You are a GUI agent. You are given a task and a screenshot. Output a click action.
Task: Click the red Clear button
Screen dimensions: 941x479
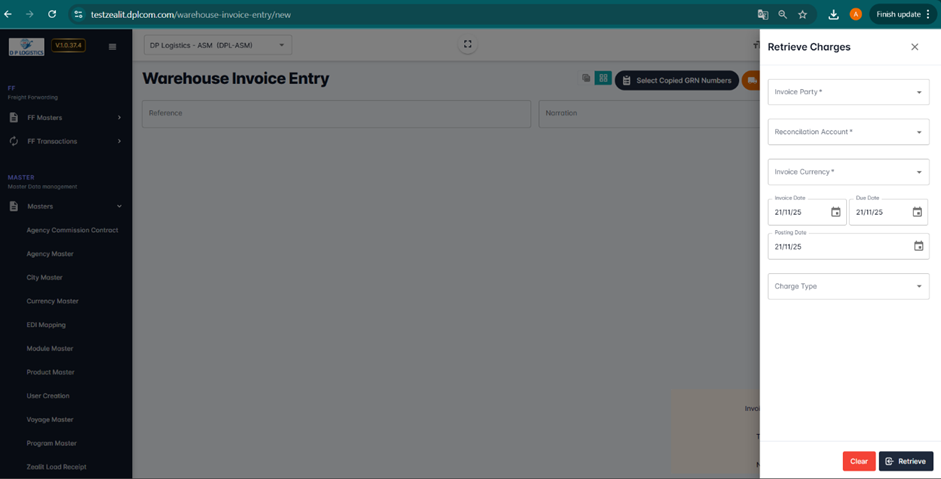tap(858, 461)
